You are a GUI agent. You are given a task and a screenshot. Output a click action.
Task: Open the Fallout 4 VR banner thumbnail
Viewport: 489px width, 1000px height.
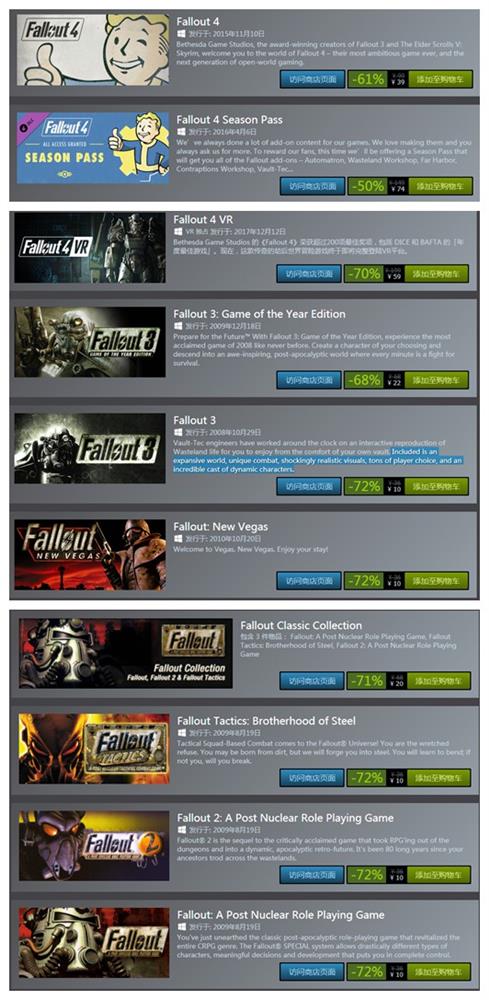coord(90,247)
